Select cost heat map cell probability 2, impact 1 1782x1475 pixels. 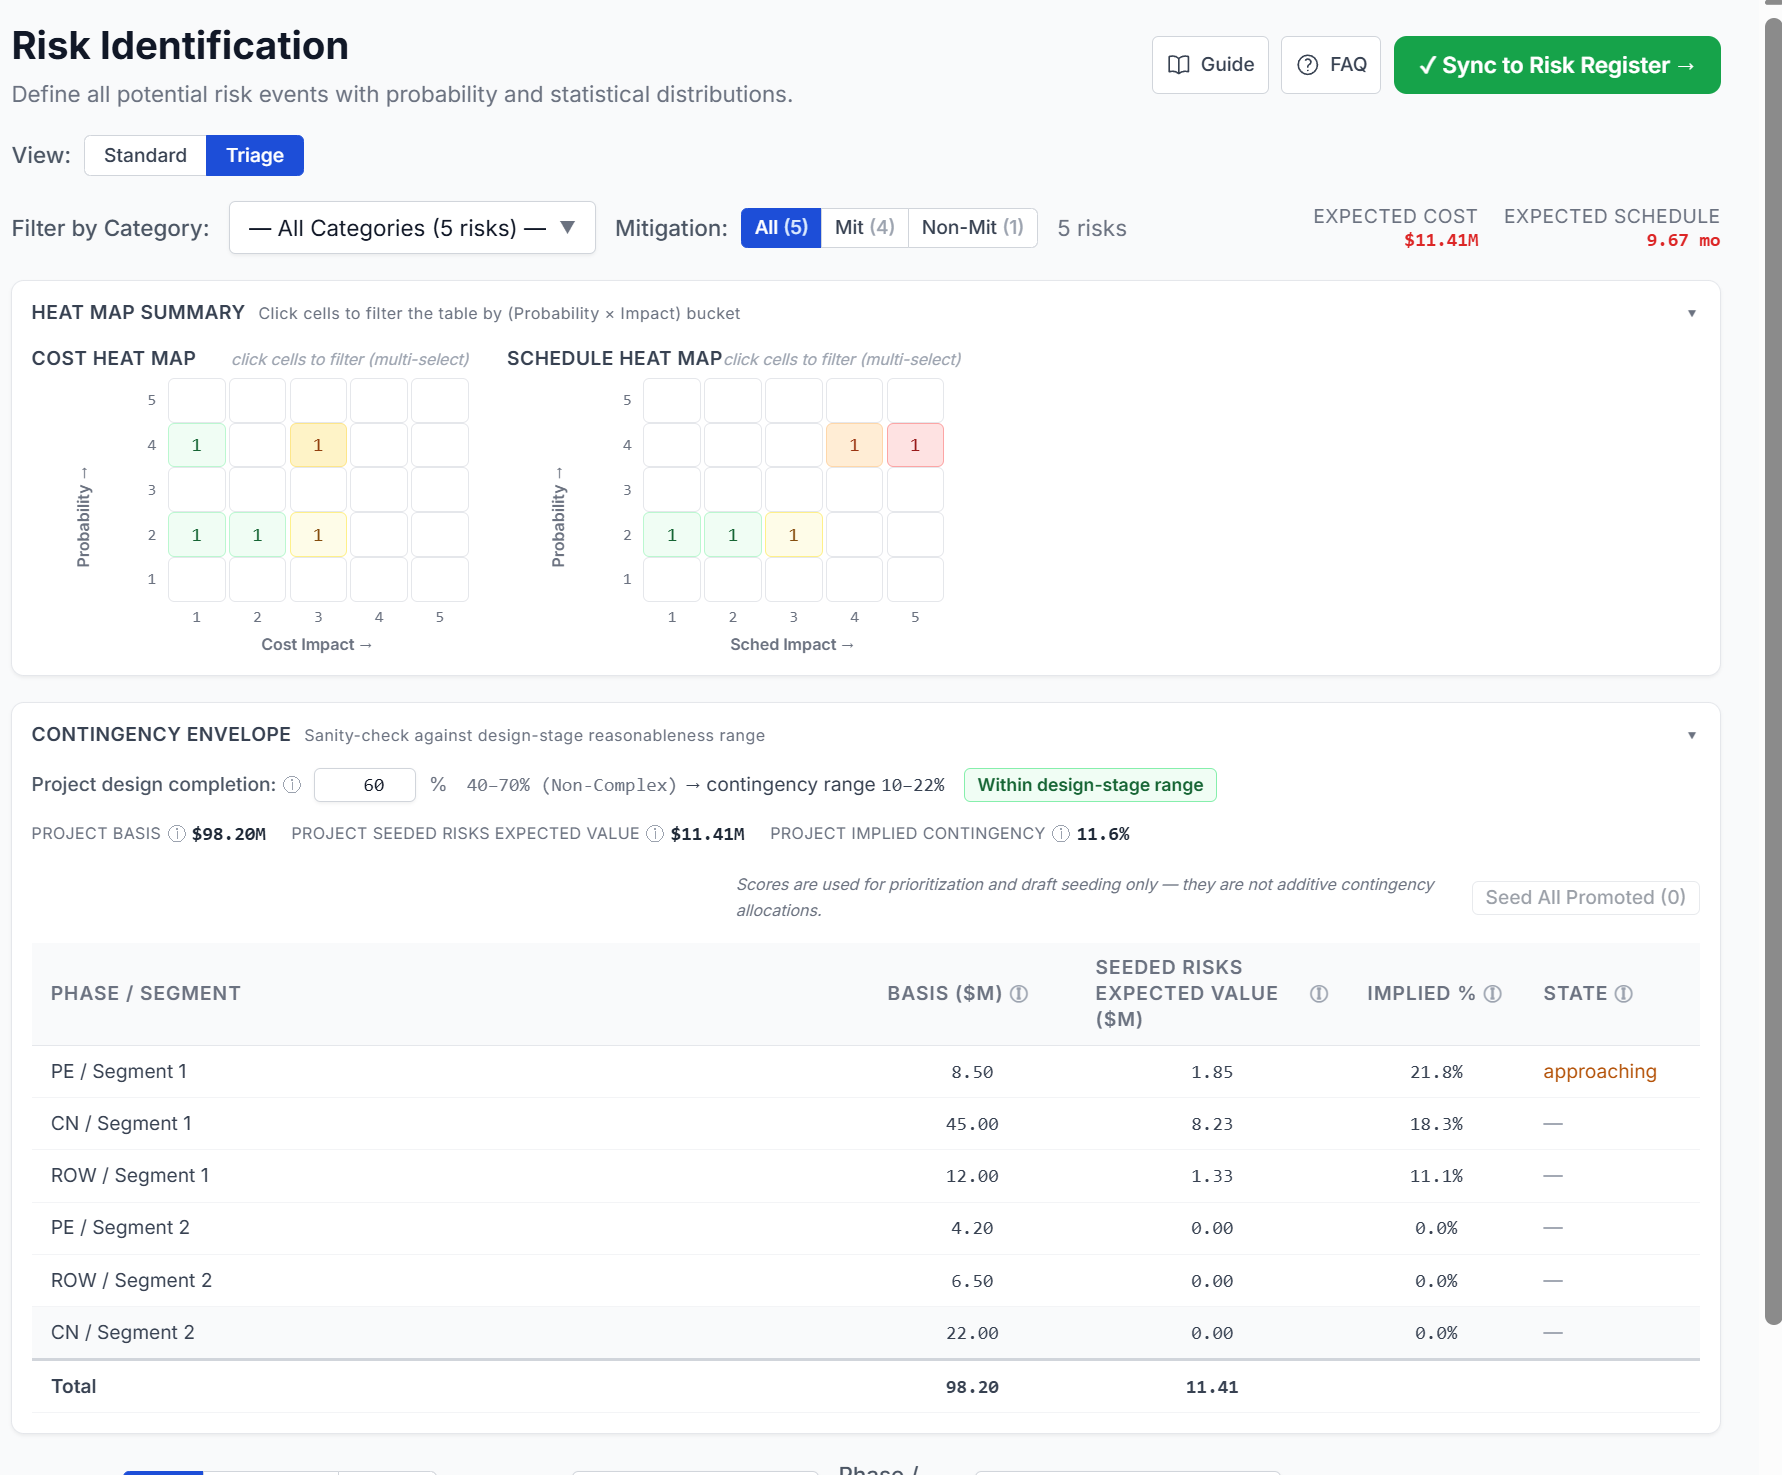[197, 535]
